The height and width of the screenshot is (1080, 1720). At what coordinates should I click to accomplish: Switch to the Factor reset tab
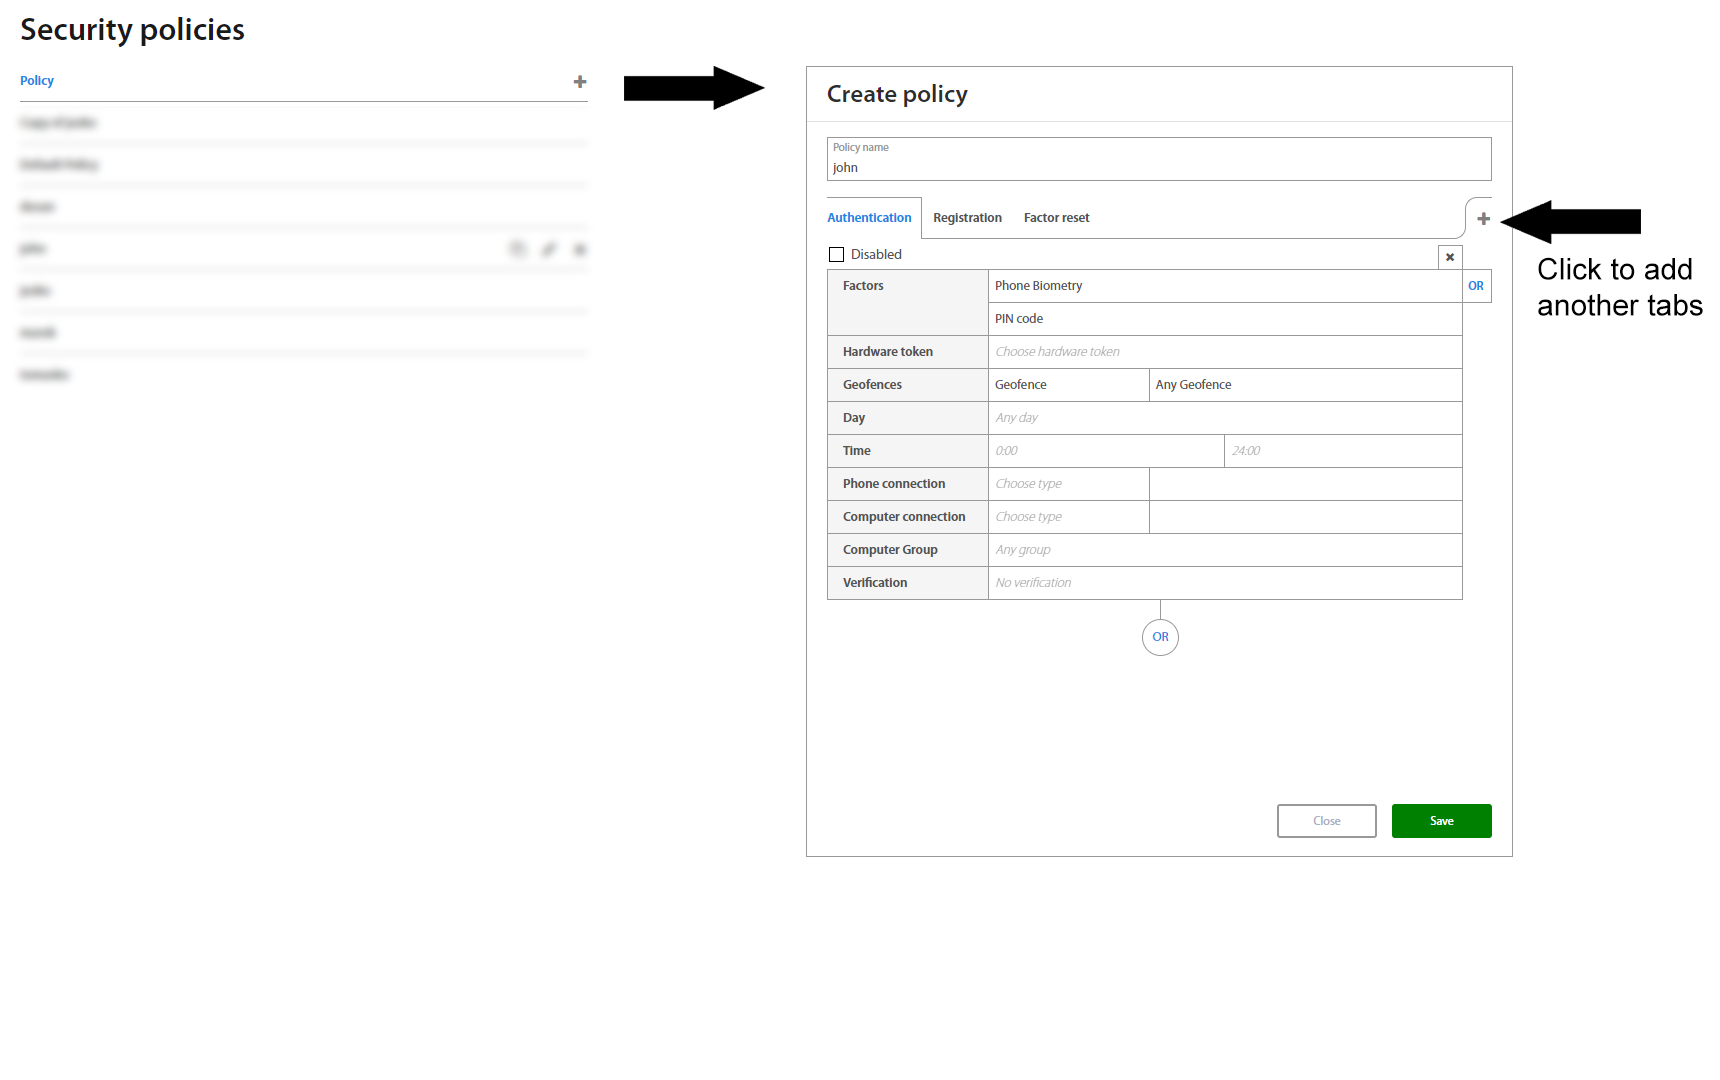point(1056,218)
